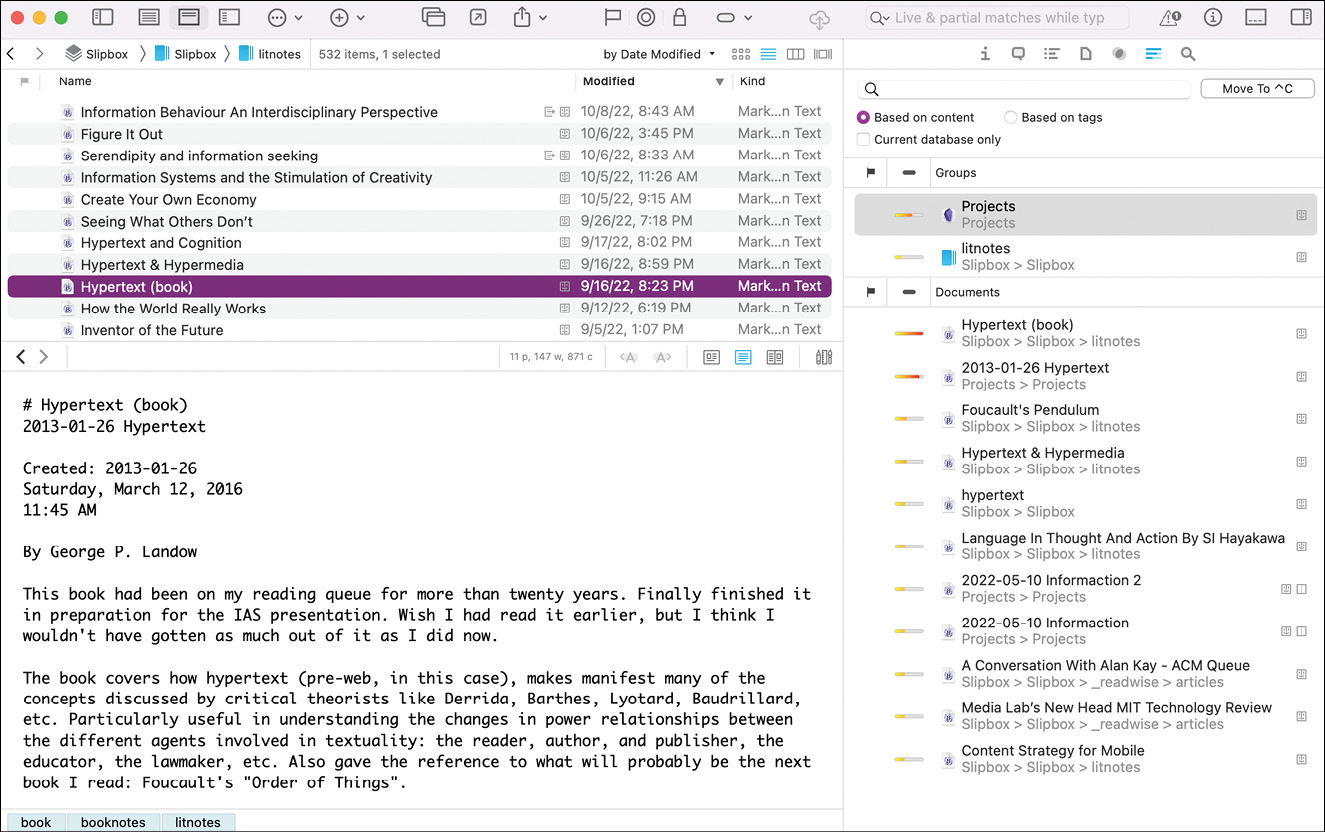The width and height of the screenshot is (1325, 832).
Task: Click the litnotes tag at bottom
Action: (198, 822)
